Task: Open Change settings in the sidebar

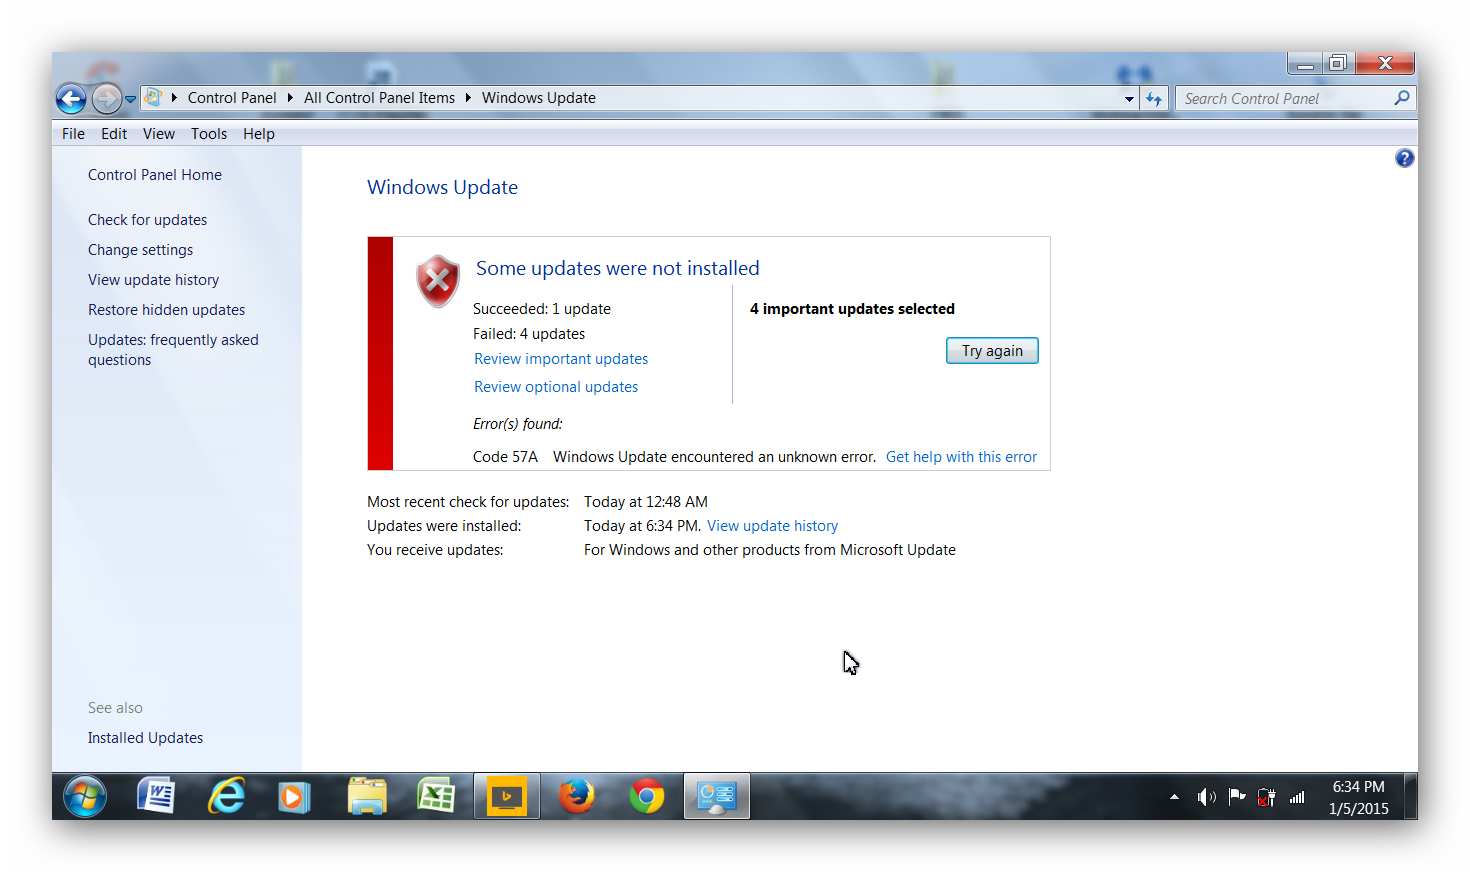Action: (141, 250)
